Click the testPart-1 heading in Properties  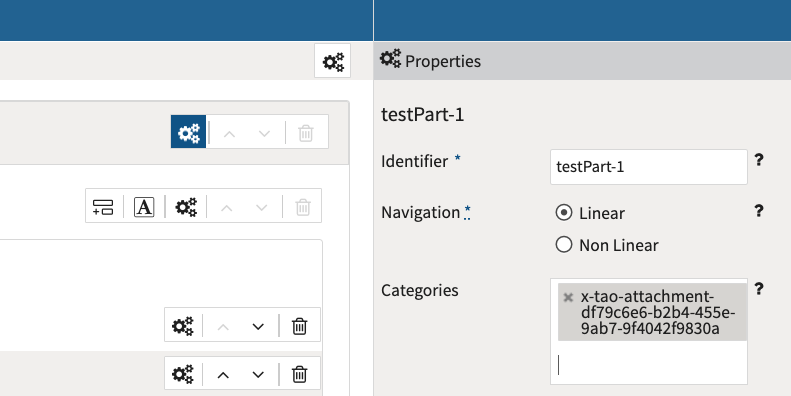click(x=422, y=115)
